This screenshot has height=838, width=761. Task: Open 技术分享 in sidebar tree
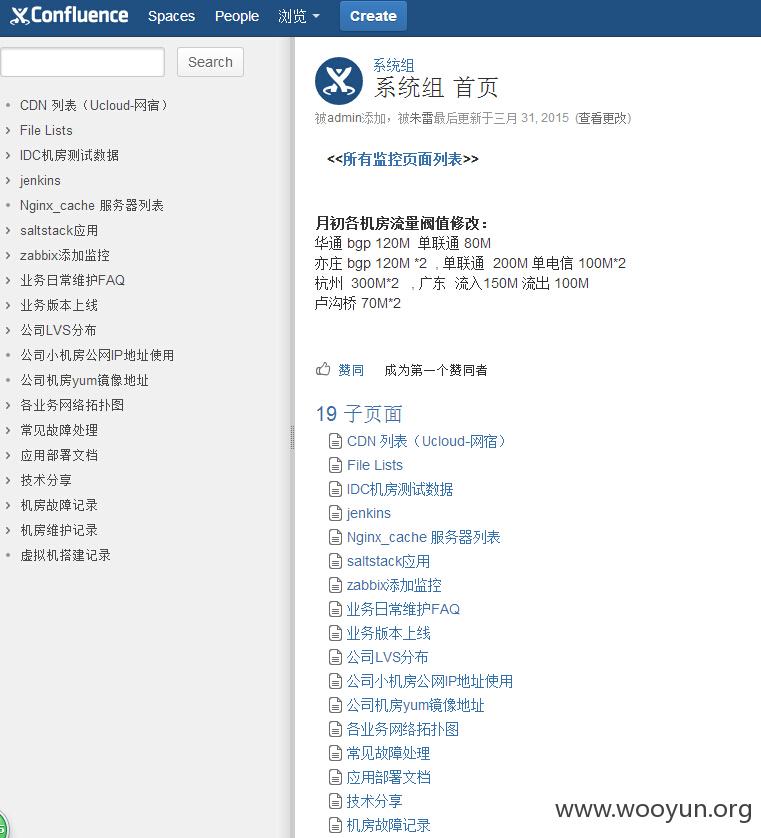click(x=46, y=480)
